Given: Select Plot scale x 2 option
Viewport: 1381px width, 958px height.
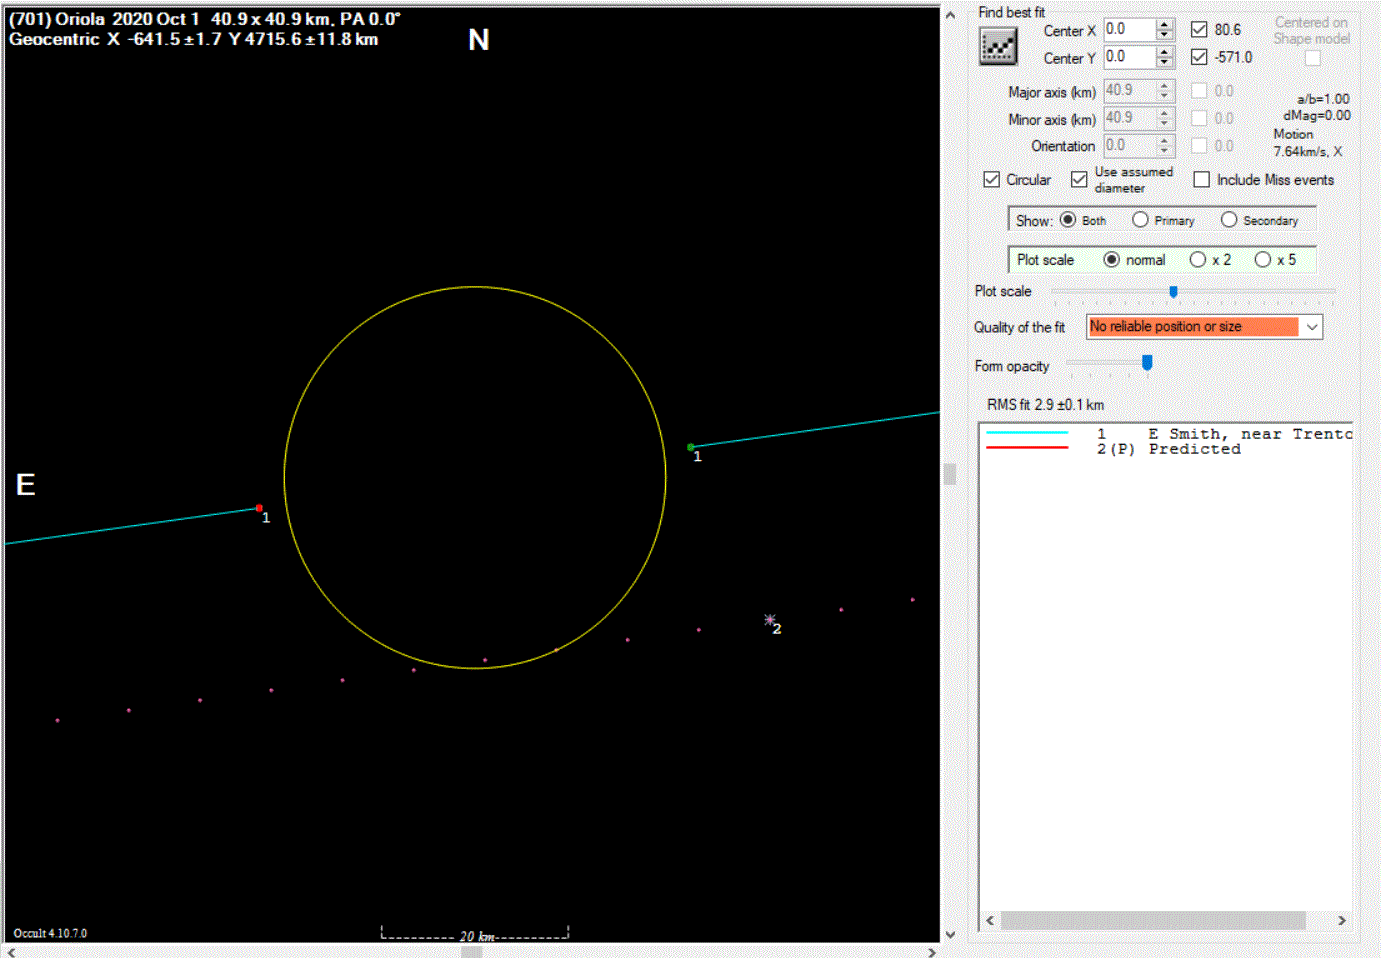Looking at the screenshot, I should (1198, 260).
